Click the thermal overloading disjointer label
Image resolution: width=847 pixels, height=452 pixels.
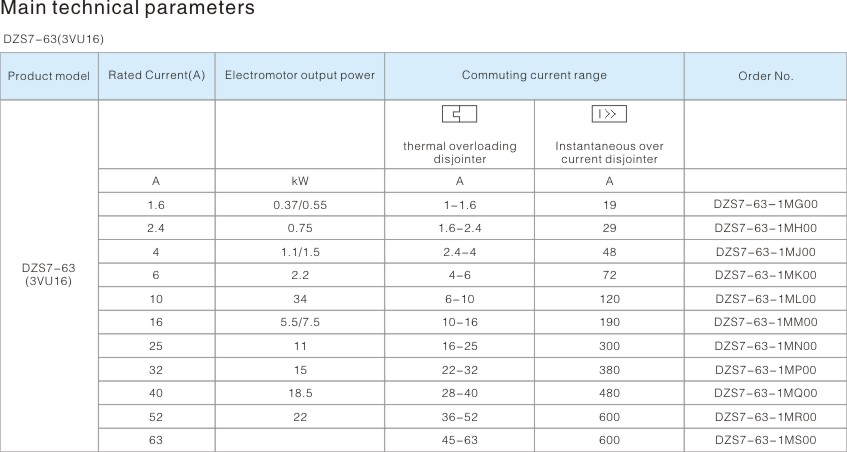(459, 153)
